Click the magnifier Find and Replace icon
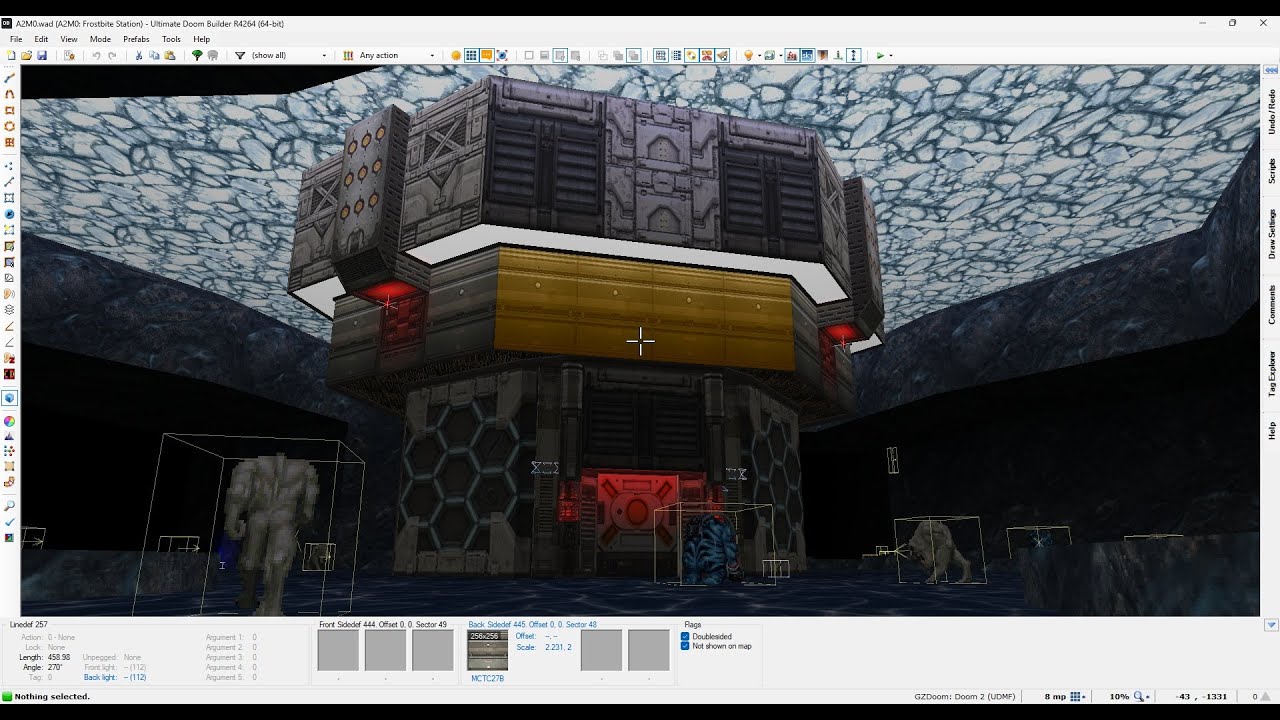 coord(10,506)
